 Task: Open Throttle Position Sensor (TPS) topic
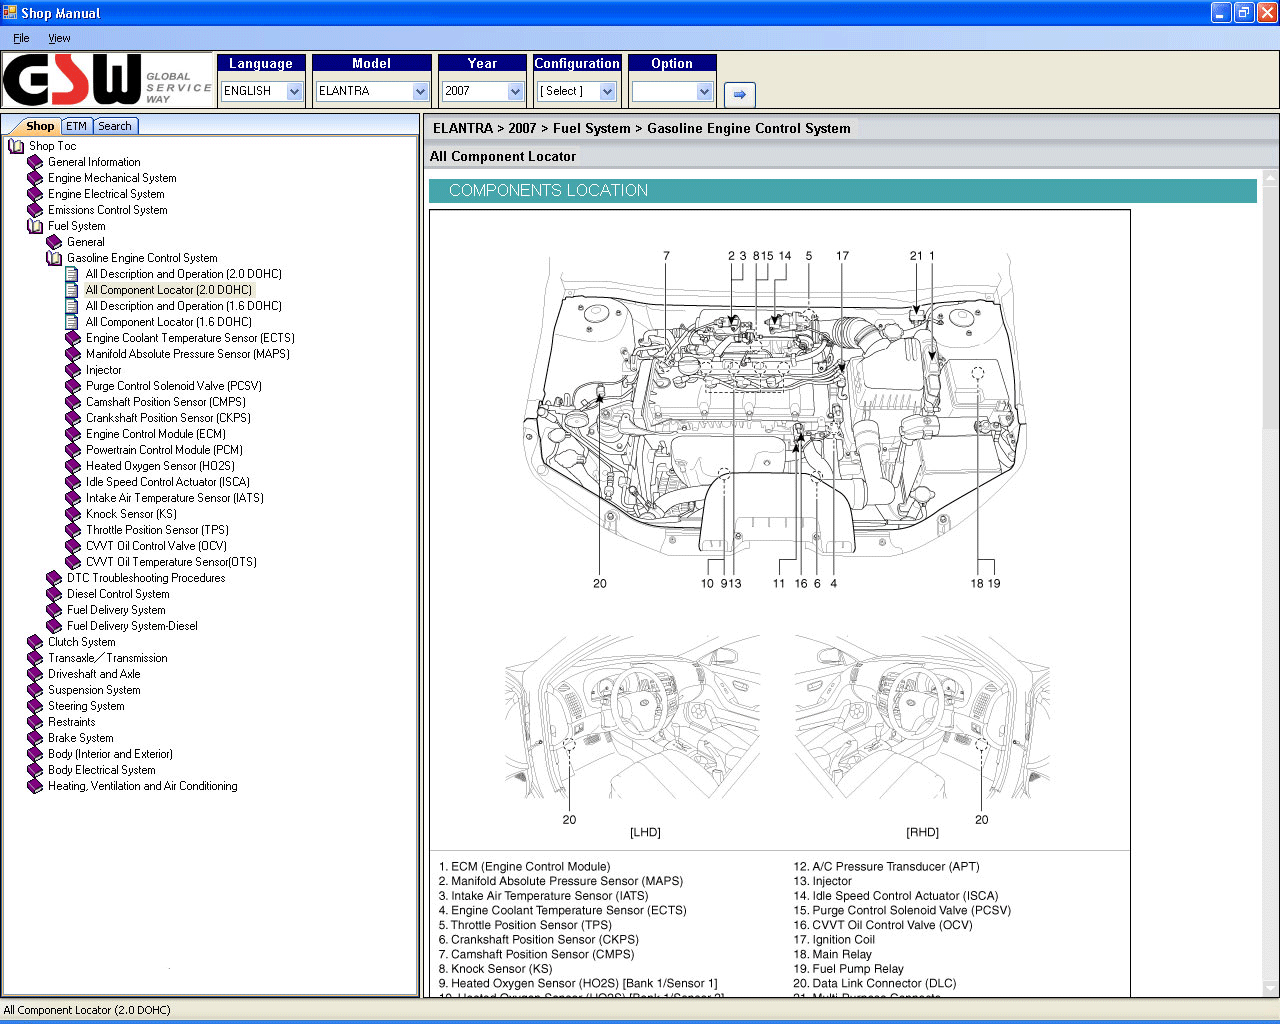[x=157, y=530]
